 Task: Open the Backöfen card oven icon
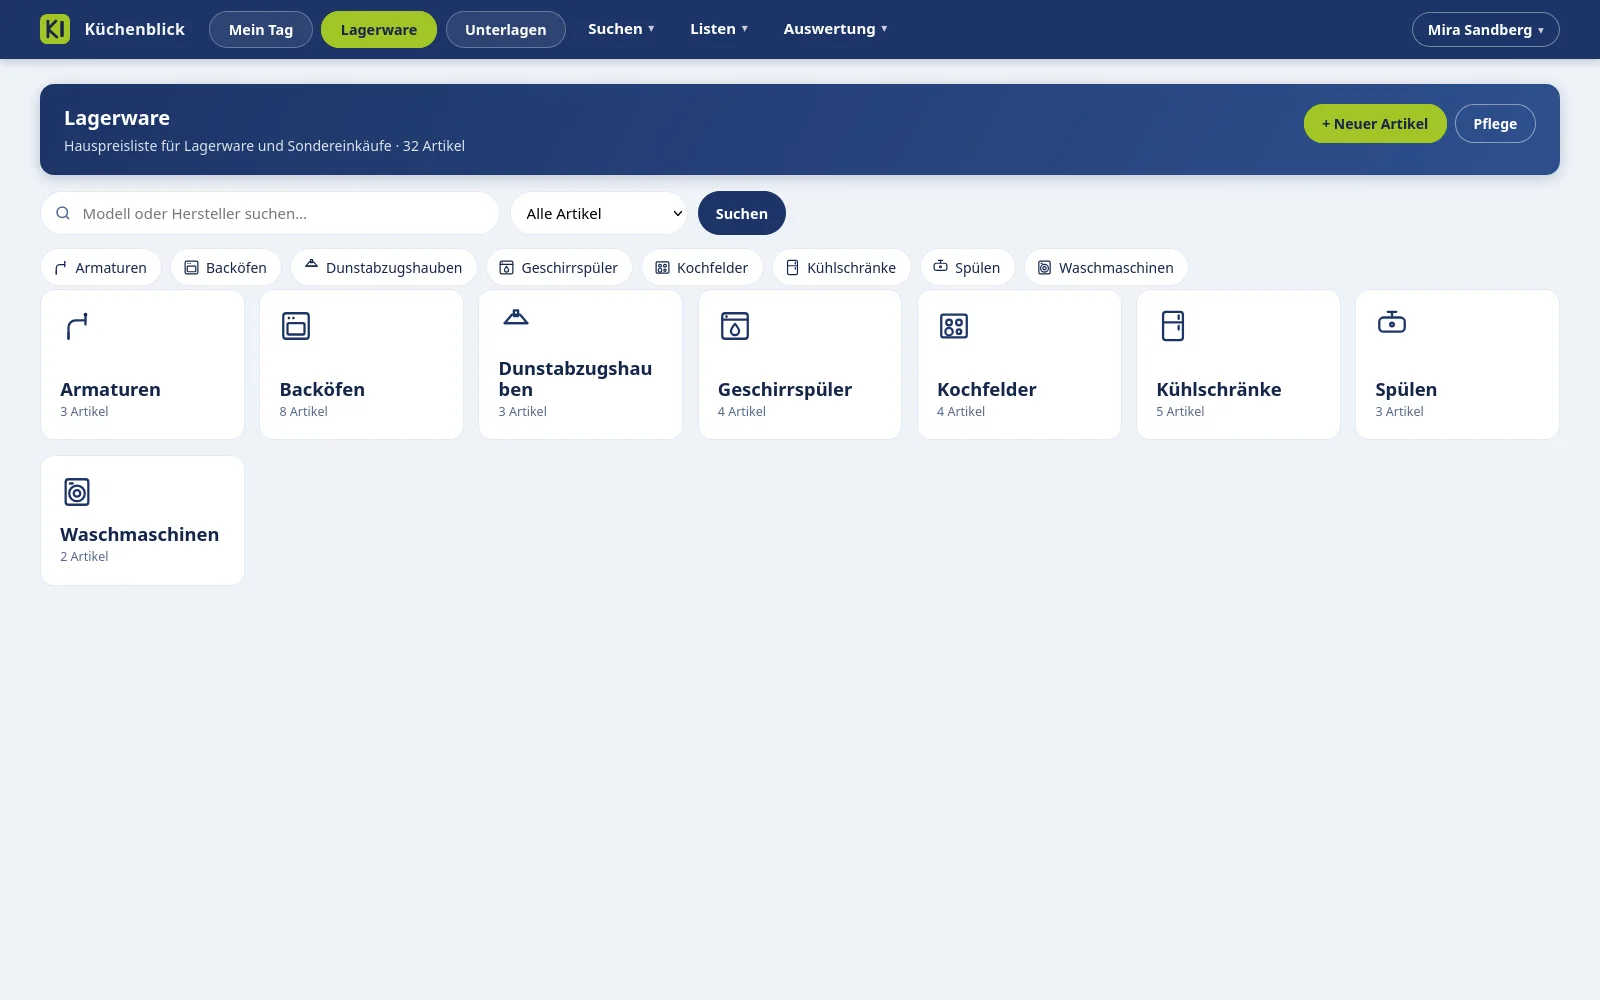(296, 326)
